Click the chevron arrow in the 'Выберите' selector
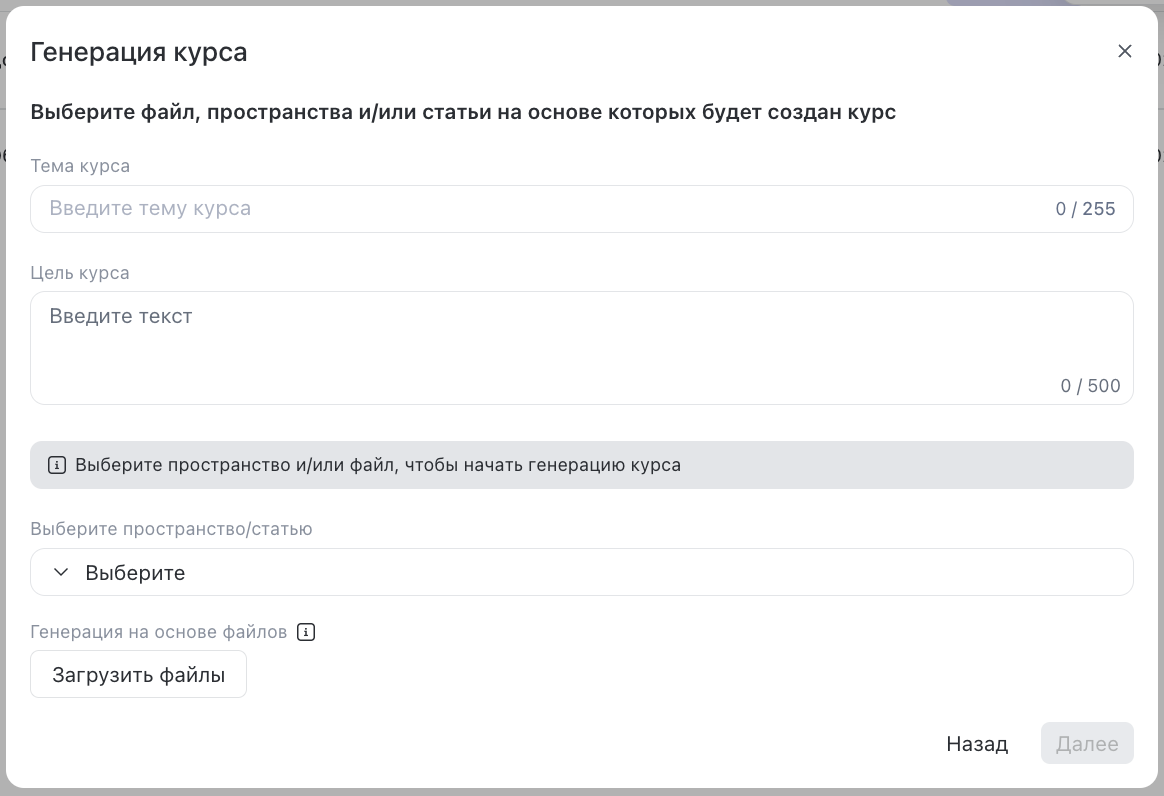This screenshot has width=1164, height=796. pyautogui.click(x=59, y=572)
